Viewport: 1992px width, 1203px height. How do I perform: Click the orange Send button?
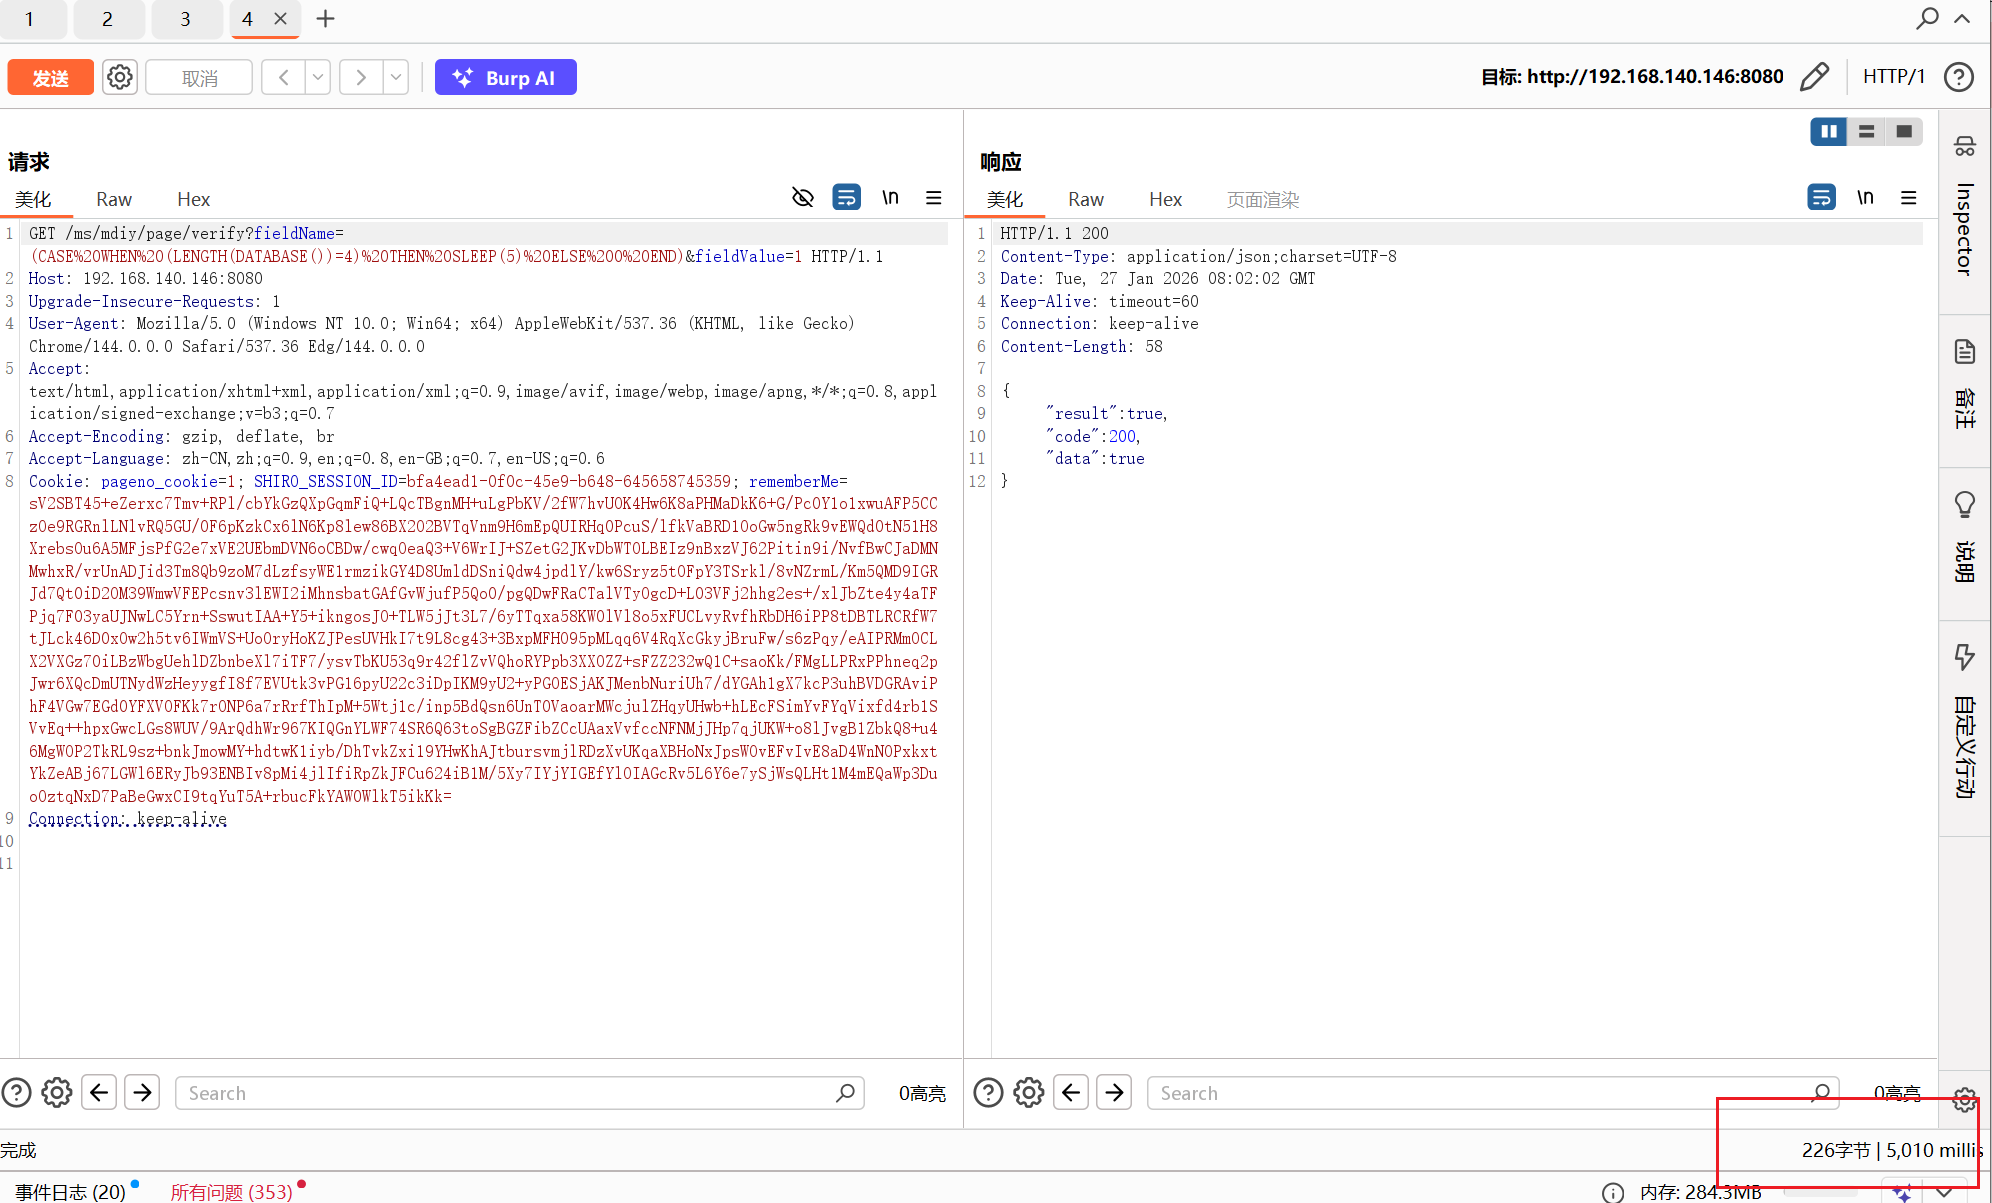(50, 77)
